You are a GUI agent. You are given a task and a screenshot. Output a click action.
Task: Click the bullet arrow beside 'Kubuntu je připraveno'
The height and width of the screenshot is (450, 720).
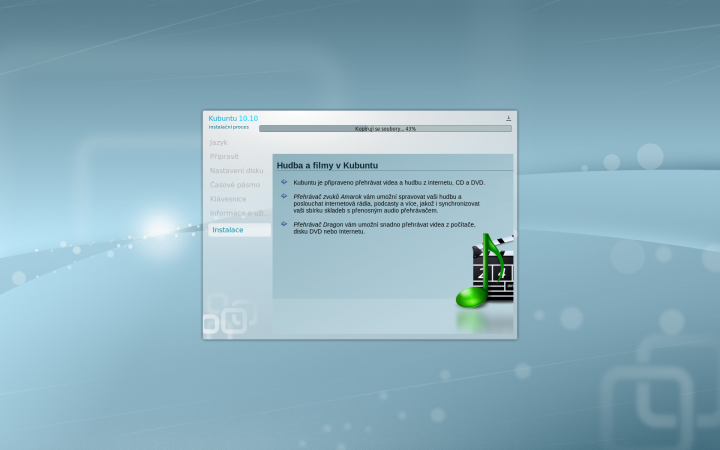[x=284, y=182]
